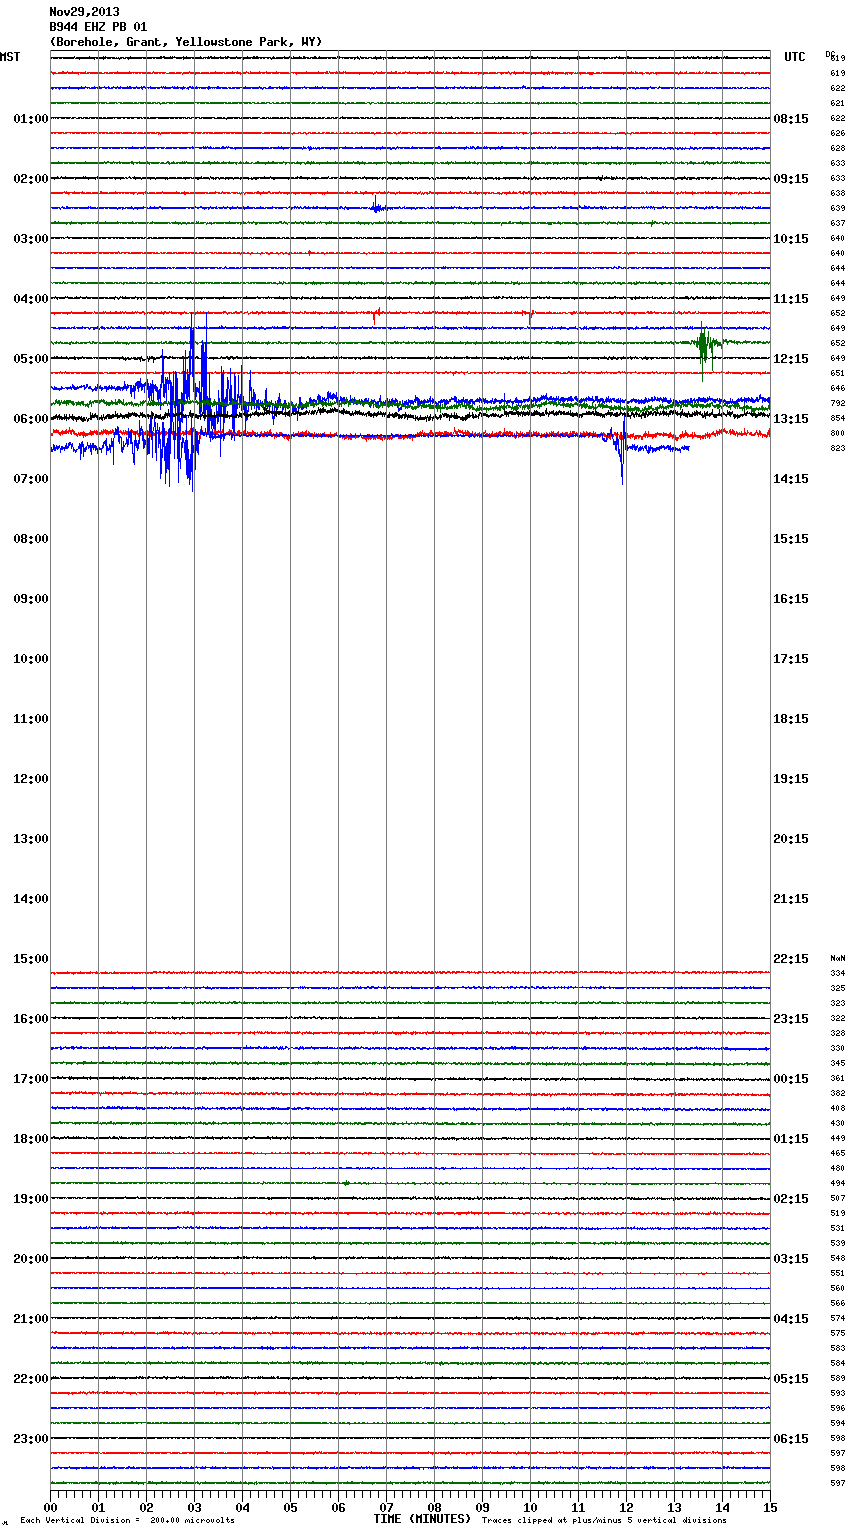Select the DC offset value 792
This screenshot has width=850, height=1534.
coord(837,403)
